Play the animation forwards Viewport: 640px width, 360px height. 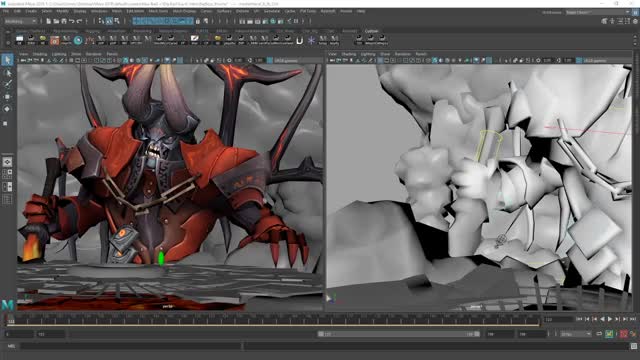tap(610, 319)
